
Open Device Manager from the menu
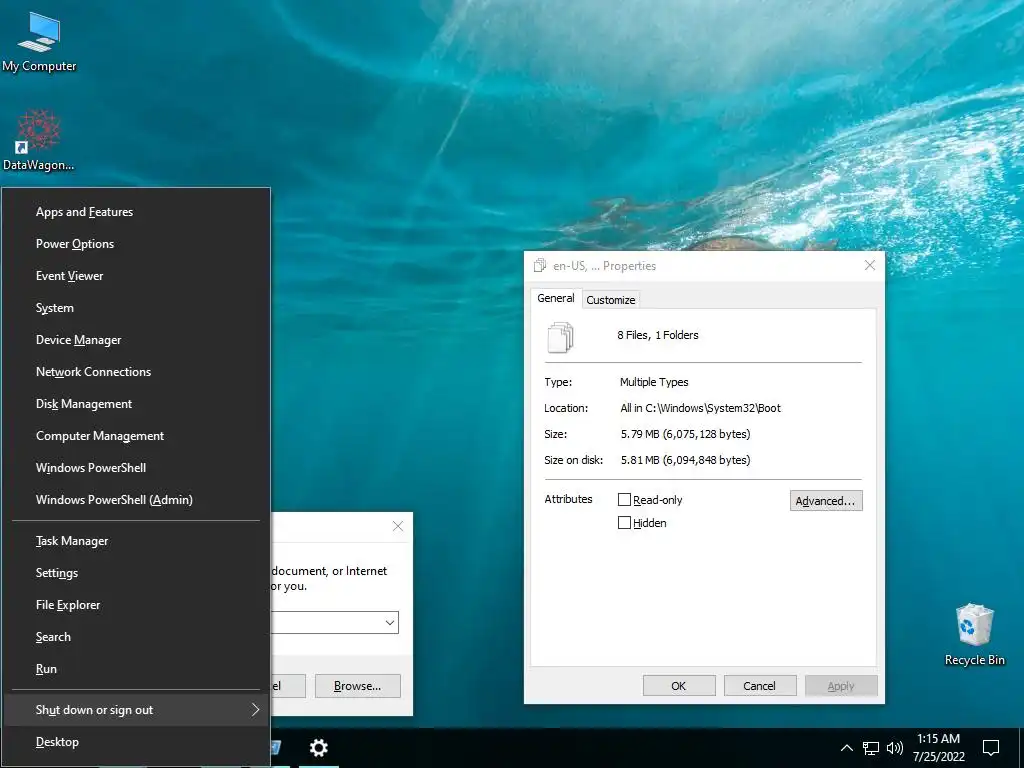136,340
